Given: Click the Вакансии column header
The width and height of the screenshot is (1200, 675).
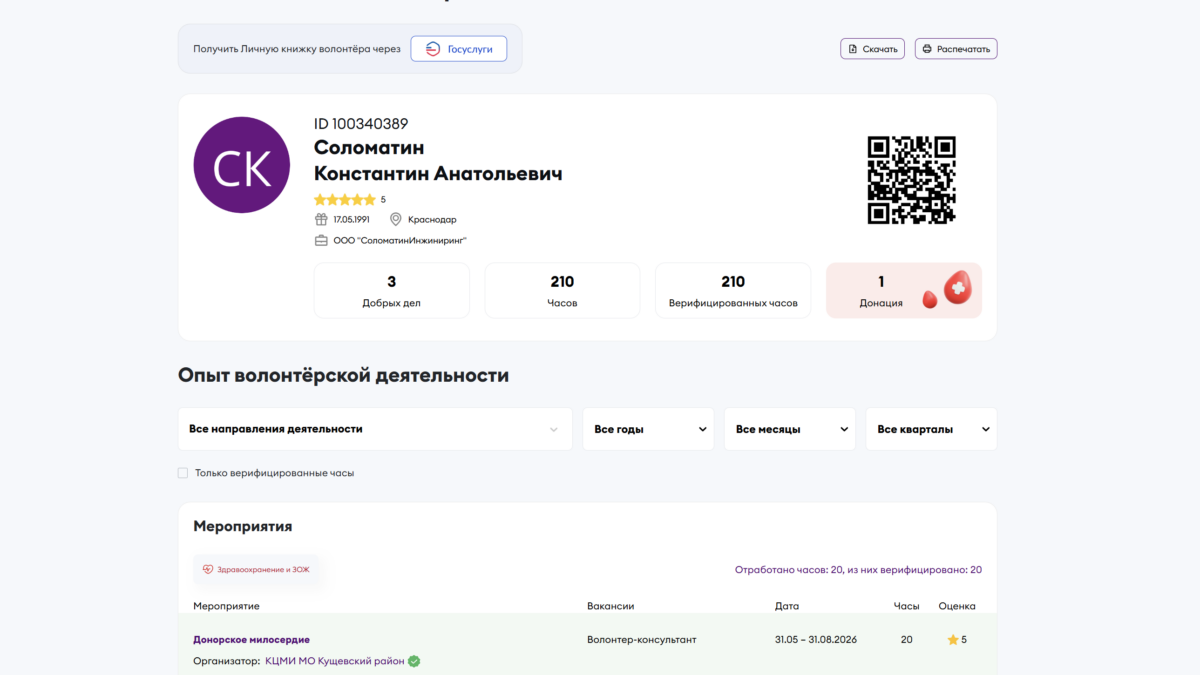Looking at the screenshot, I should coord(611,606).
